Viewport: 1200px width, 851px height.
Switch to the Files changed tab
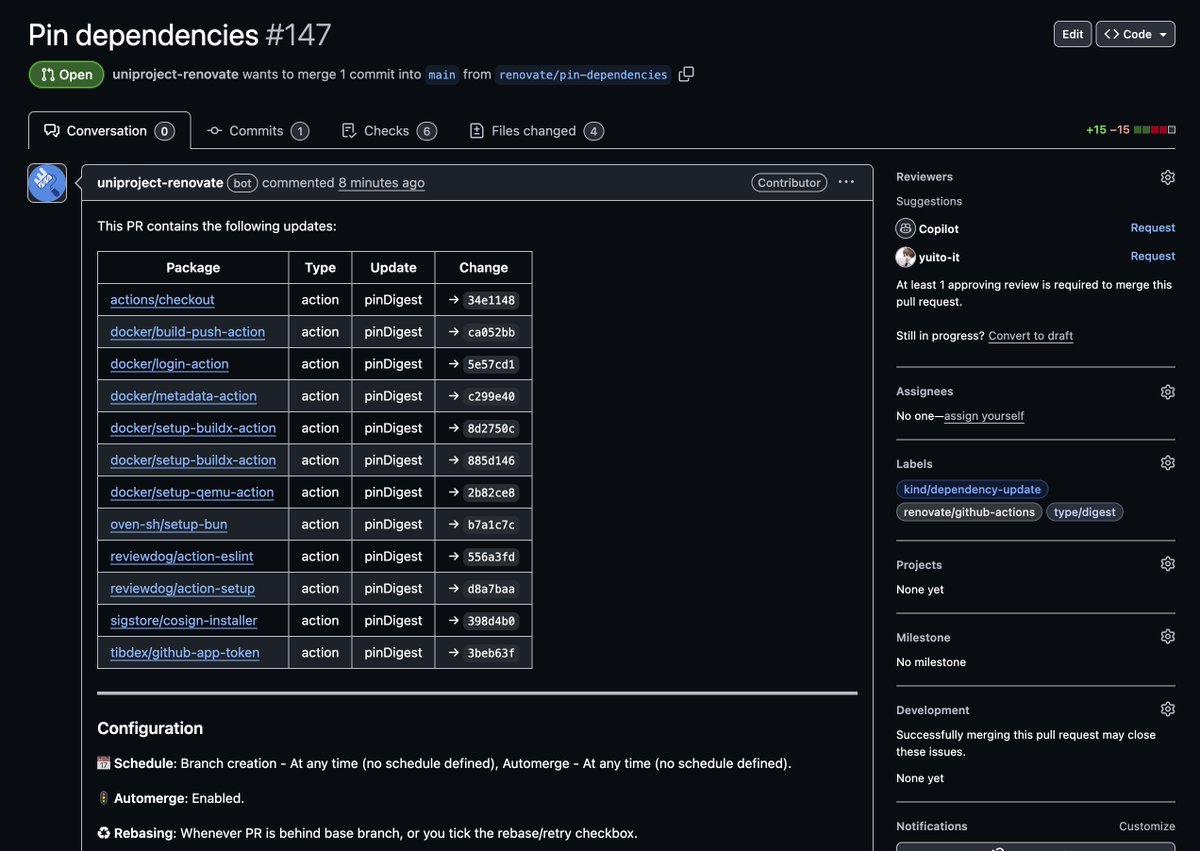536,131
